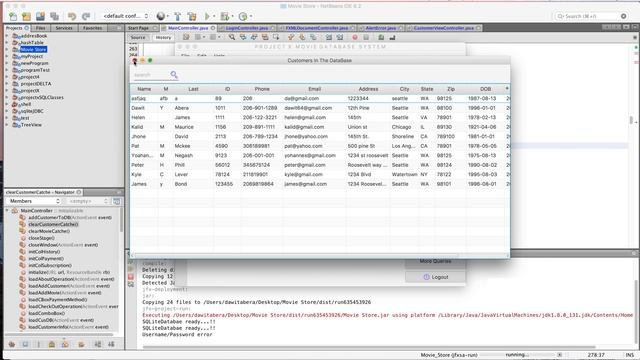
Task: Select the sqliteJDBC project
Action: 32,111
